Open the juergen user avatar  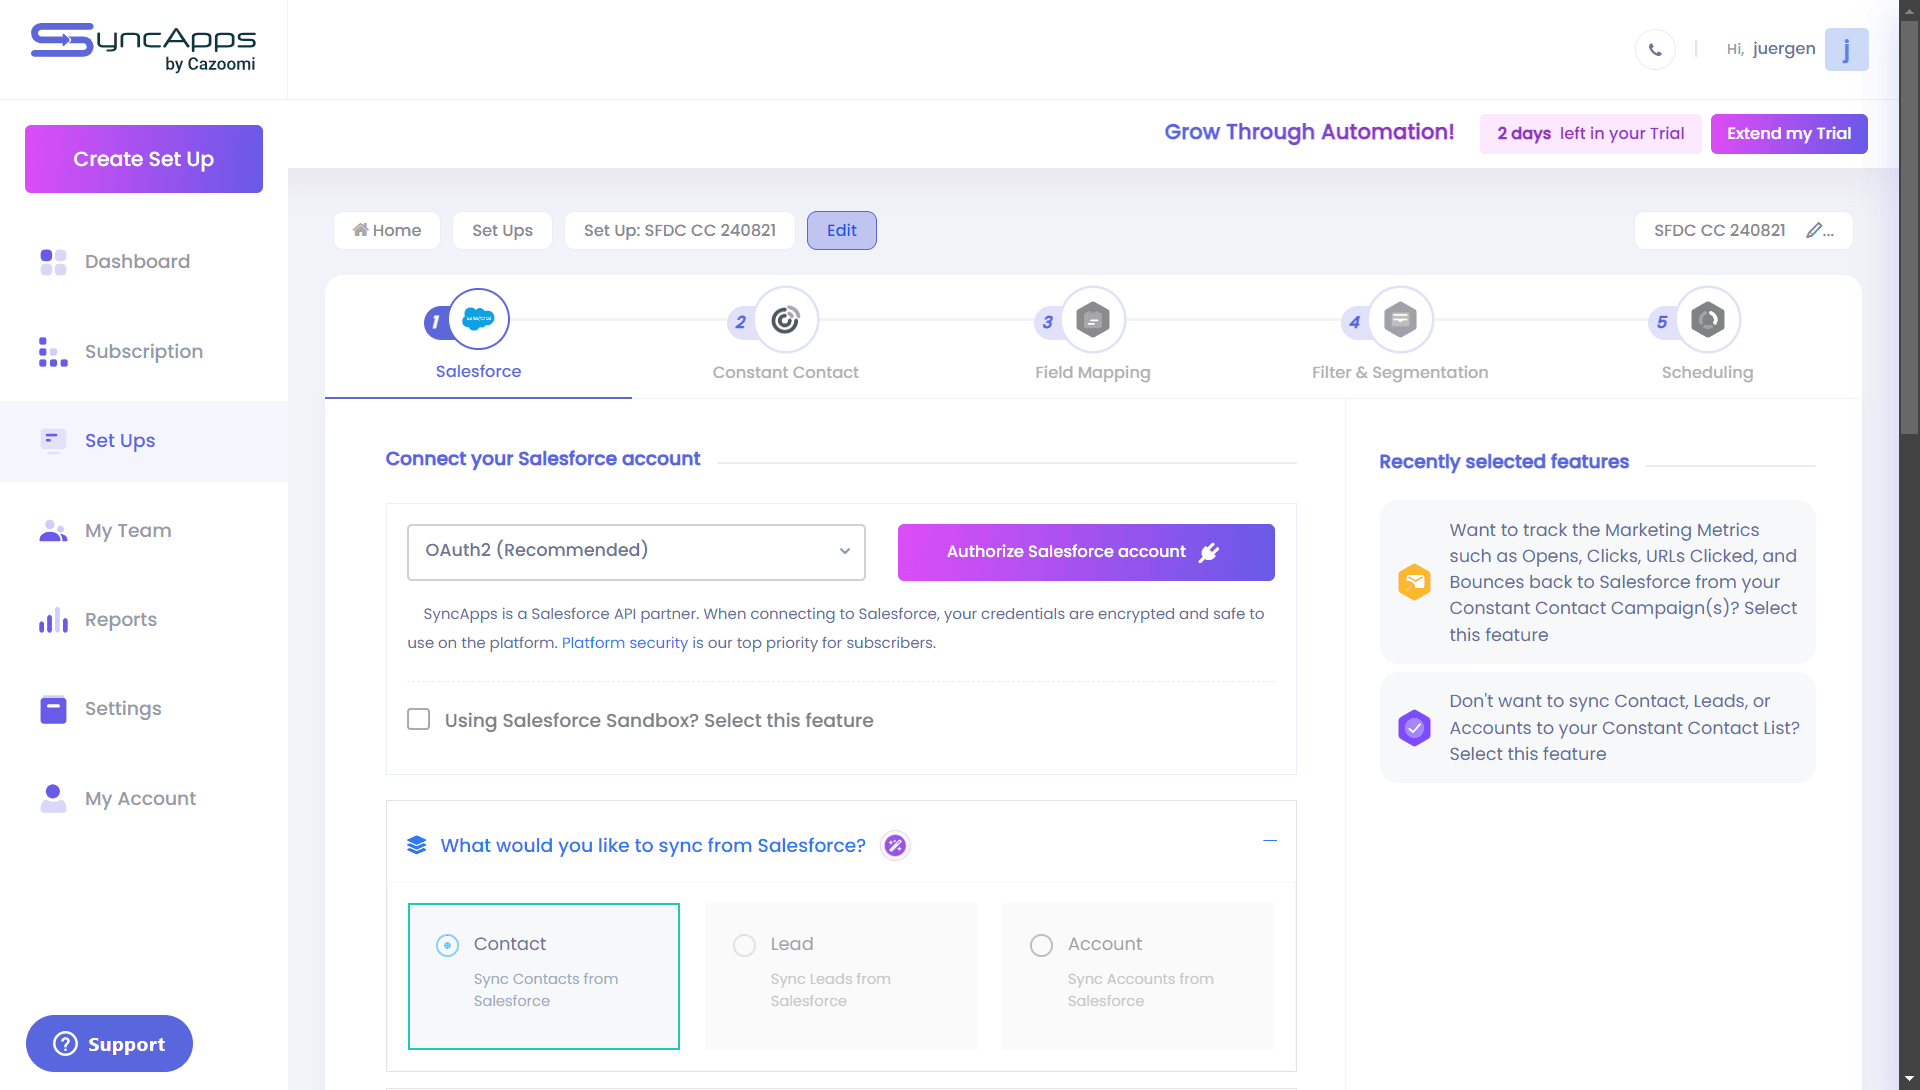(1846, 49)
